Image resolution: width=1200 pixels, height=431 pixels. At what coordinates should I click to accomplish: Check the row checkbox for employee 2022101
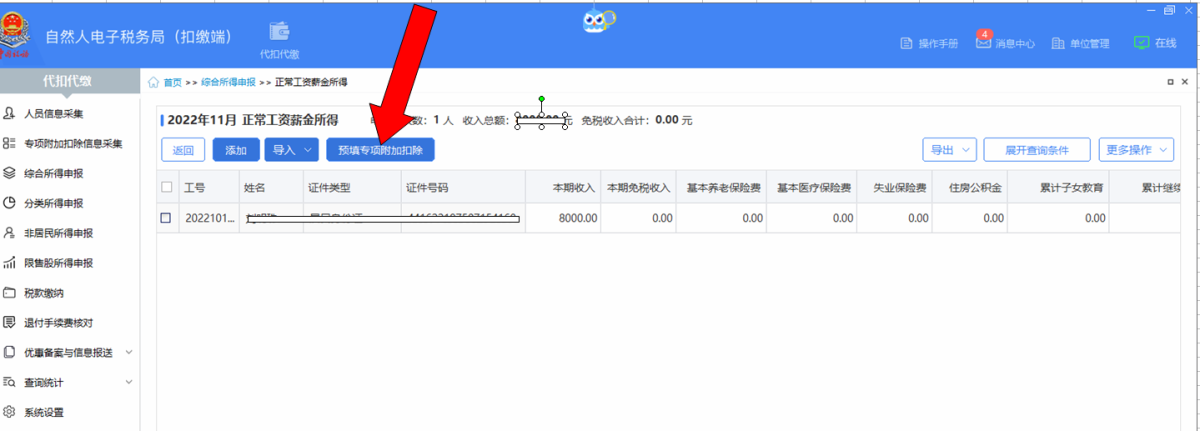tap(167, 217)
